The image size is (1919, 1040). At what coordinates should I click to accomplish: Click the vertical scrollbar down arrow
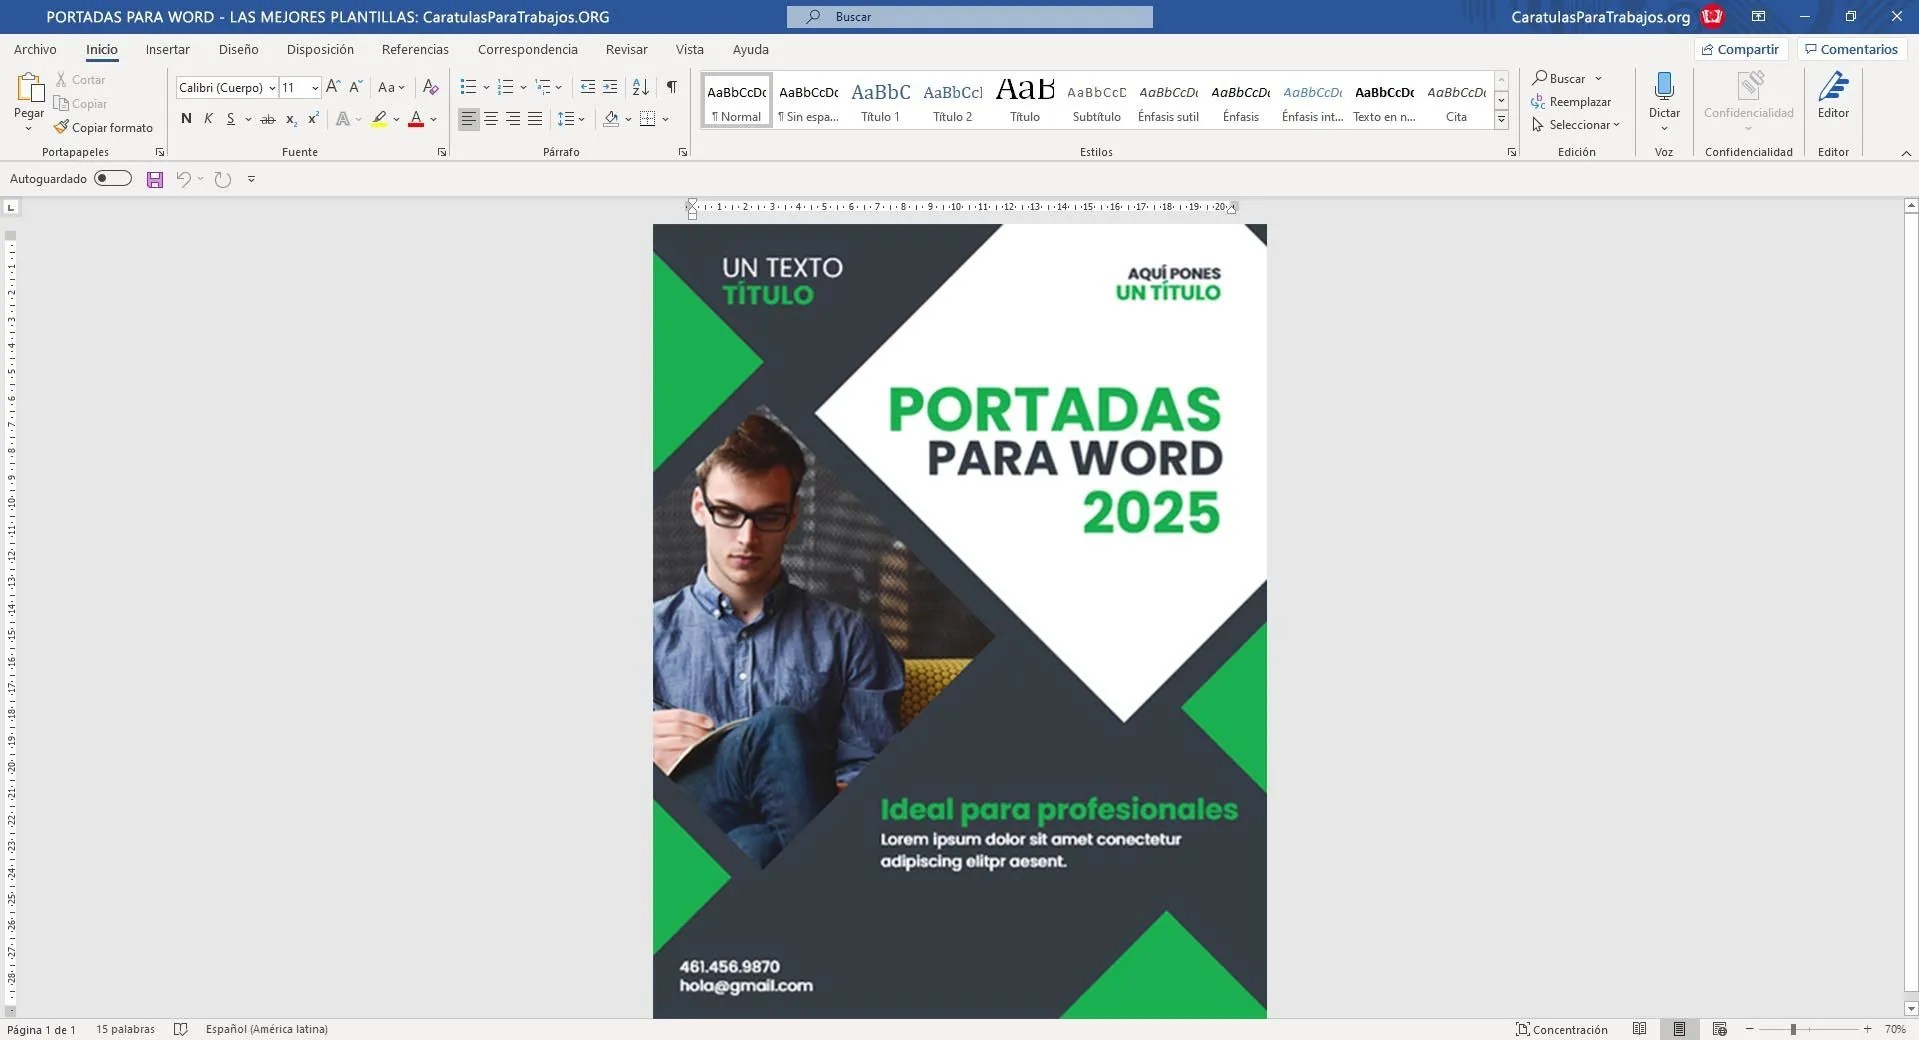tap(1911, 1009)
